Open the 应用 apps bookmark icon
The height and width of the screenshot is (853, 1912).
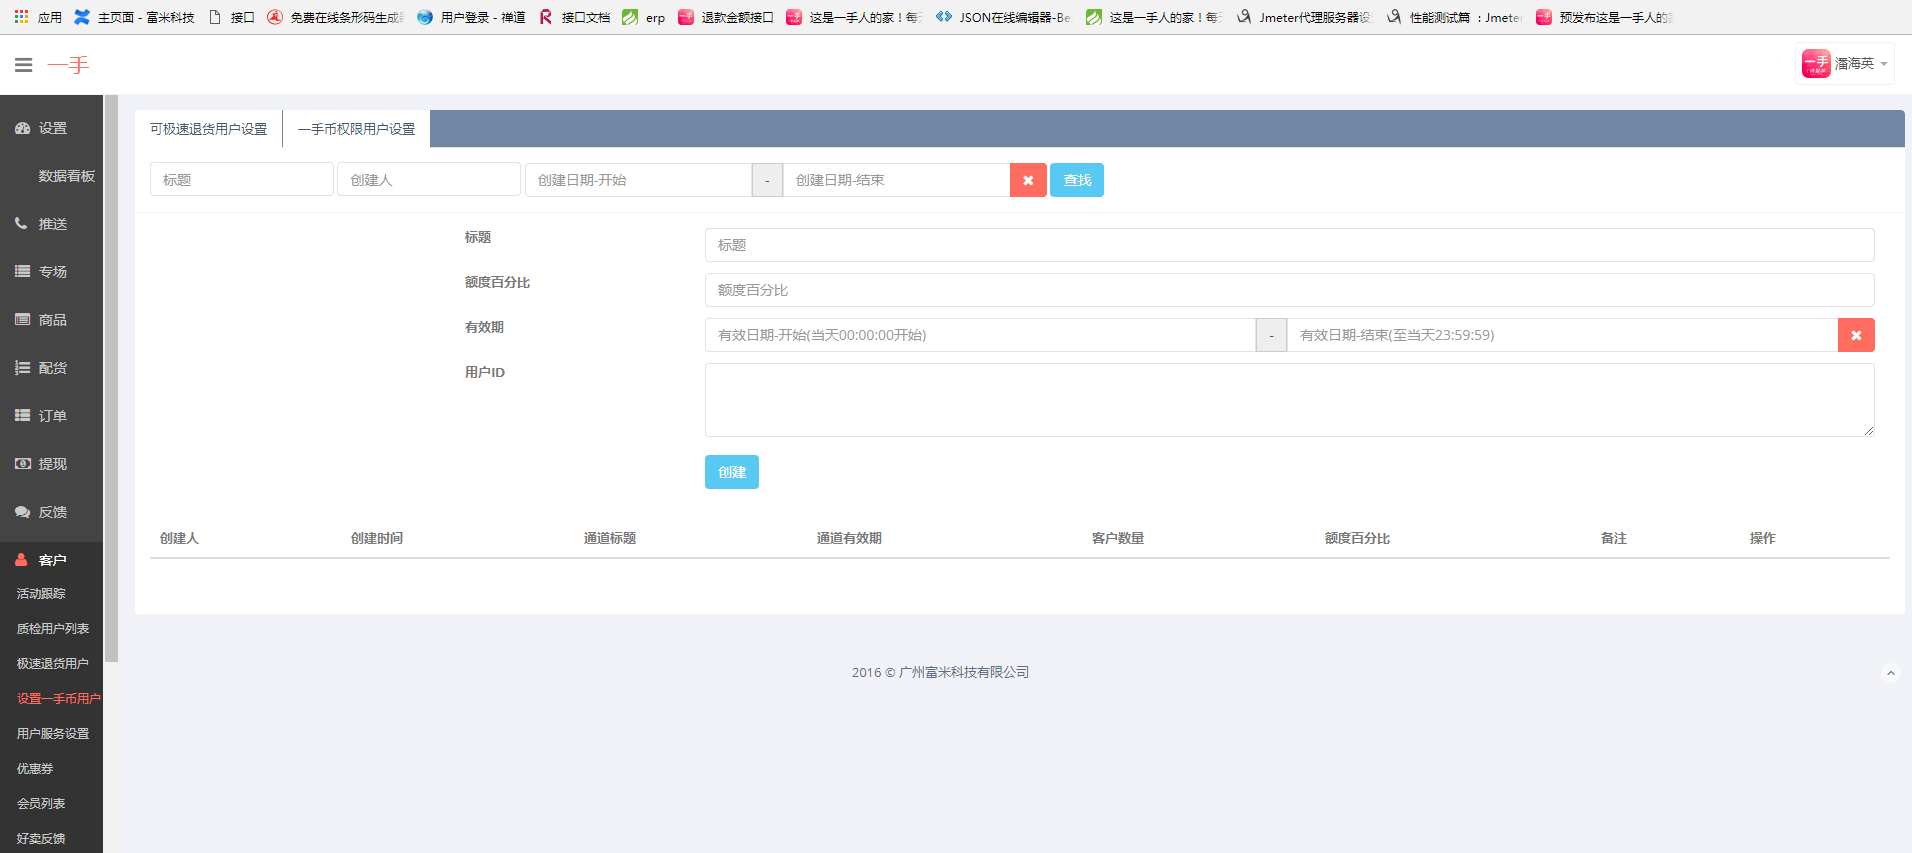pyautogui.click(x=37, y=17)
